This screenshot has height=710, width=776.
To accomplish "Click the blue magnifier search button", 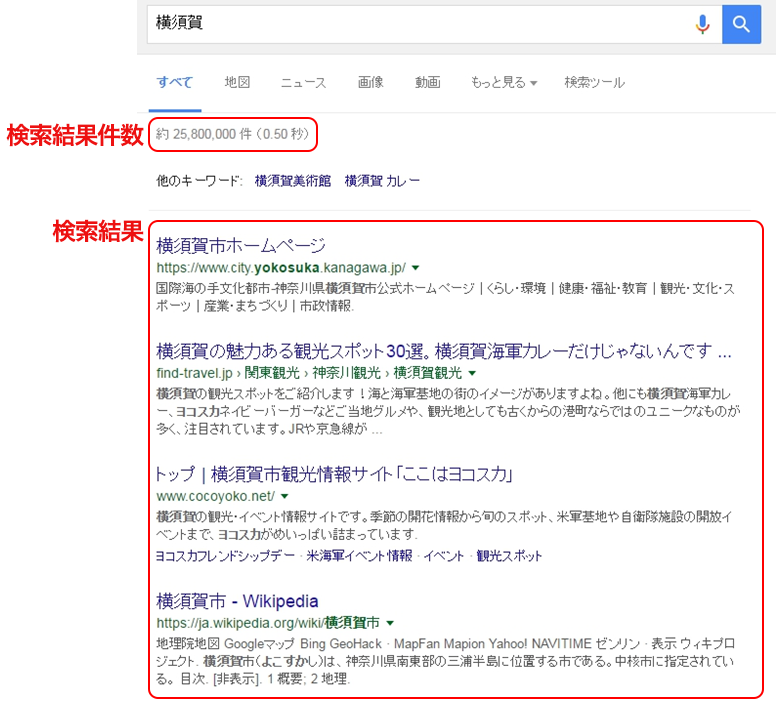I will point(741,24).
